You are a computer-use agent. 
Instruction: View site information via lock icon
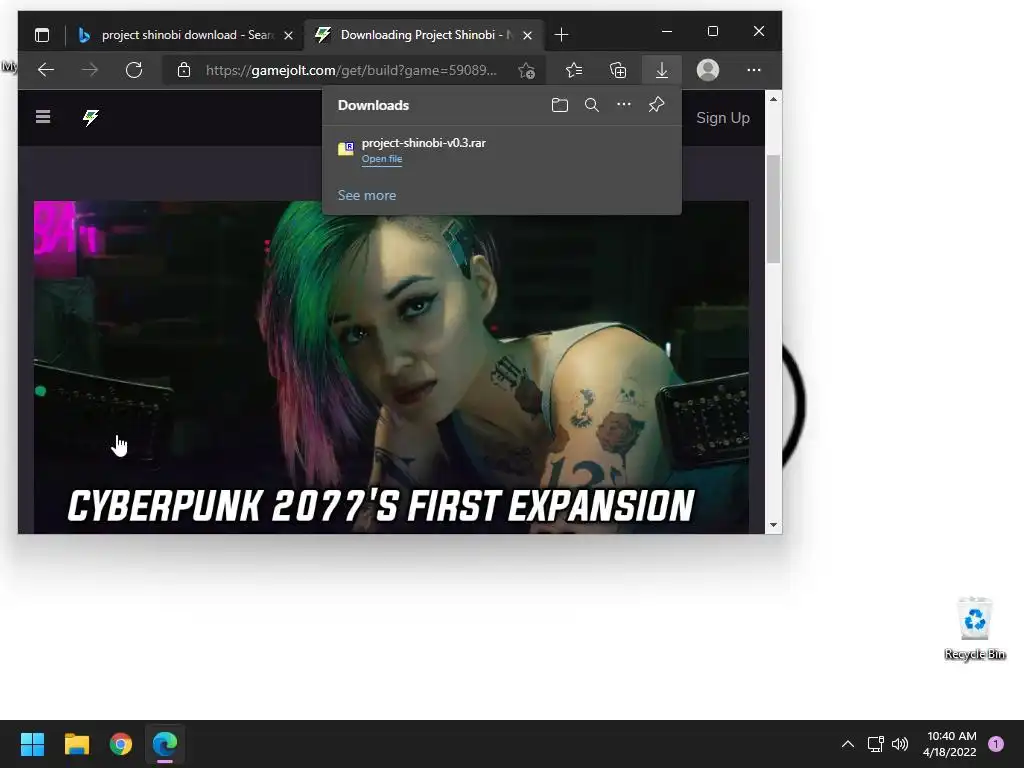(x=184, y=70)
